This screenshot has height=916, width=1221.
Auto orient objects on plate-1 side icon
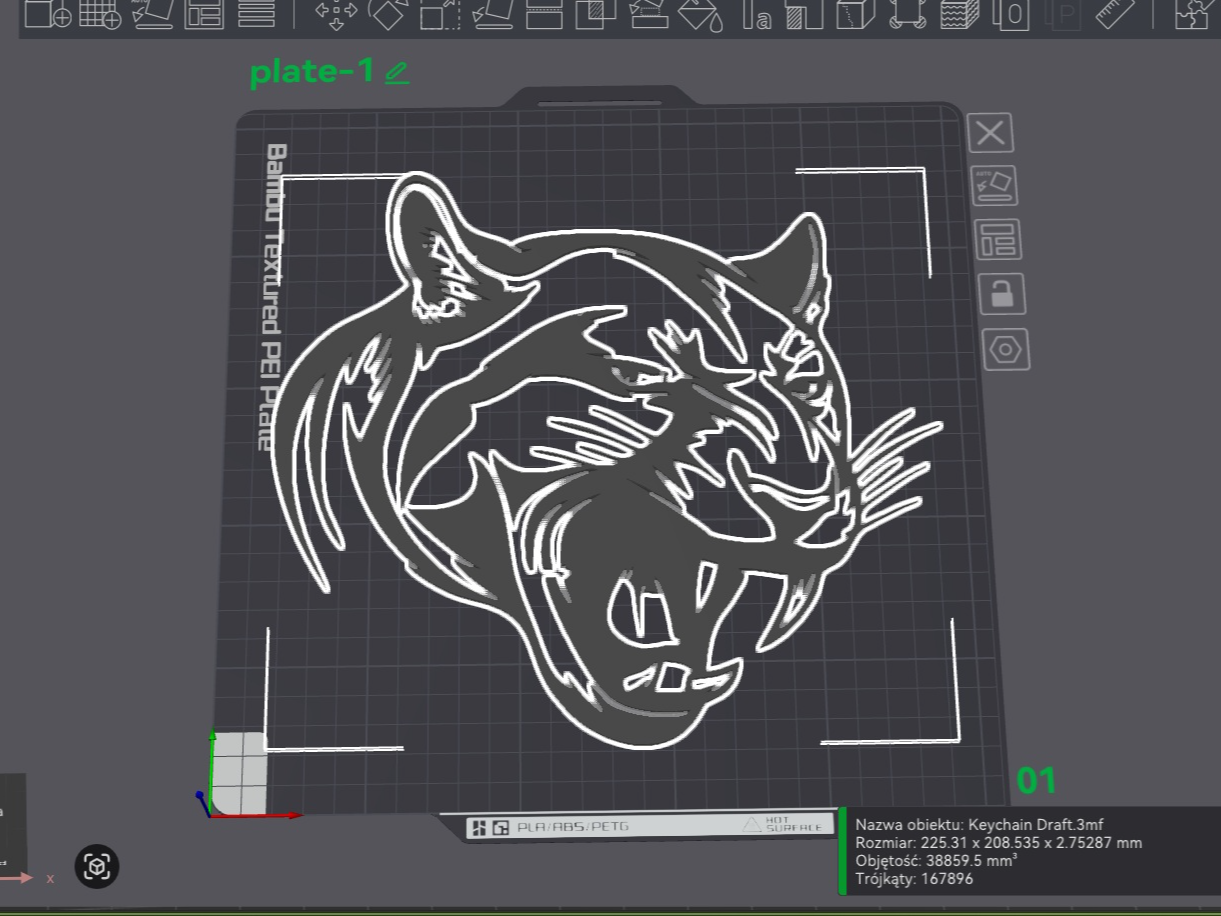click(x=994, y=186)
